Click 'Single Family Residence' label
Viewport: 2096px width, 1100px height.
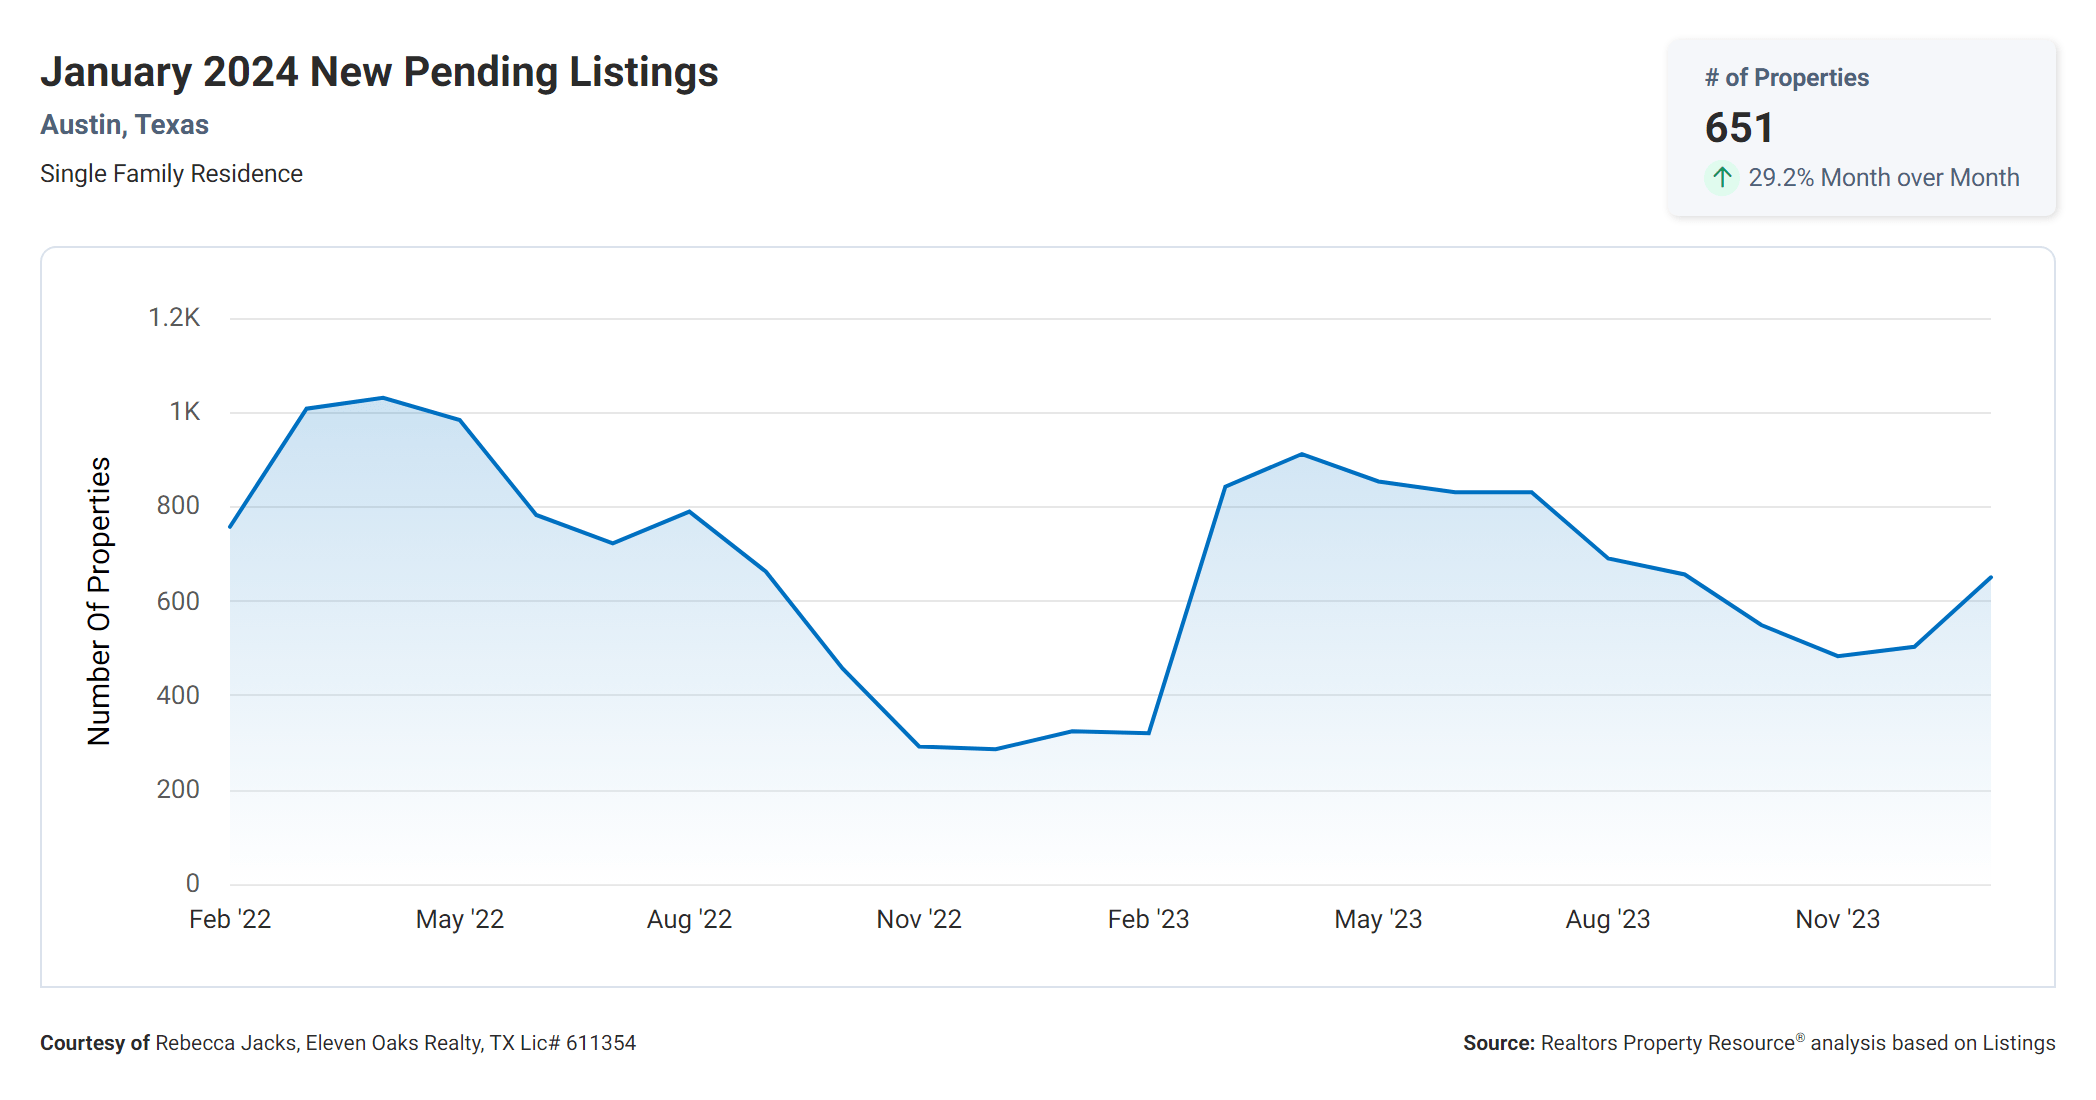click(171, 174)
